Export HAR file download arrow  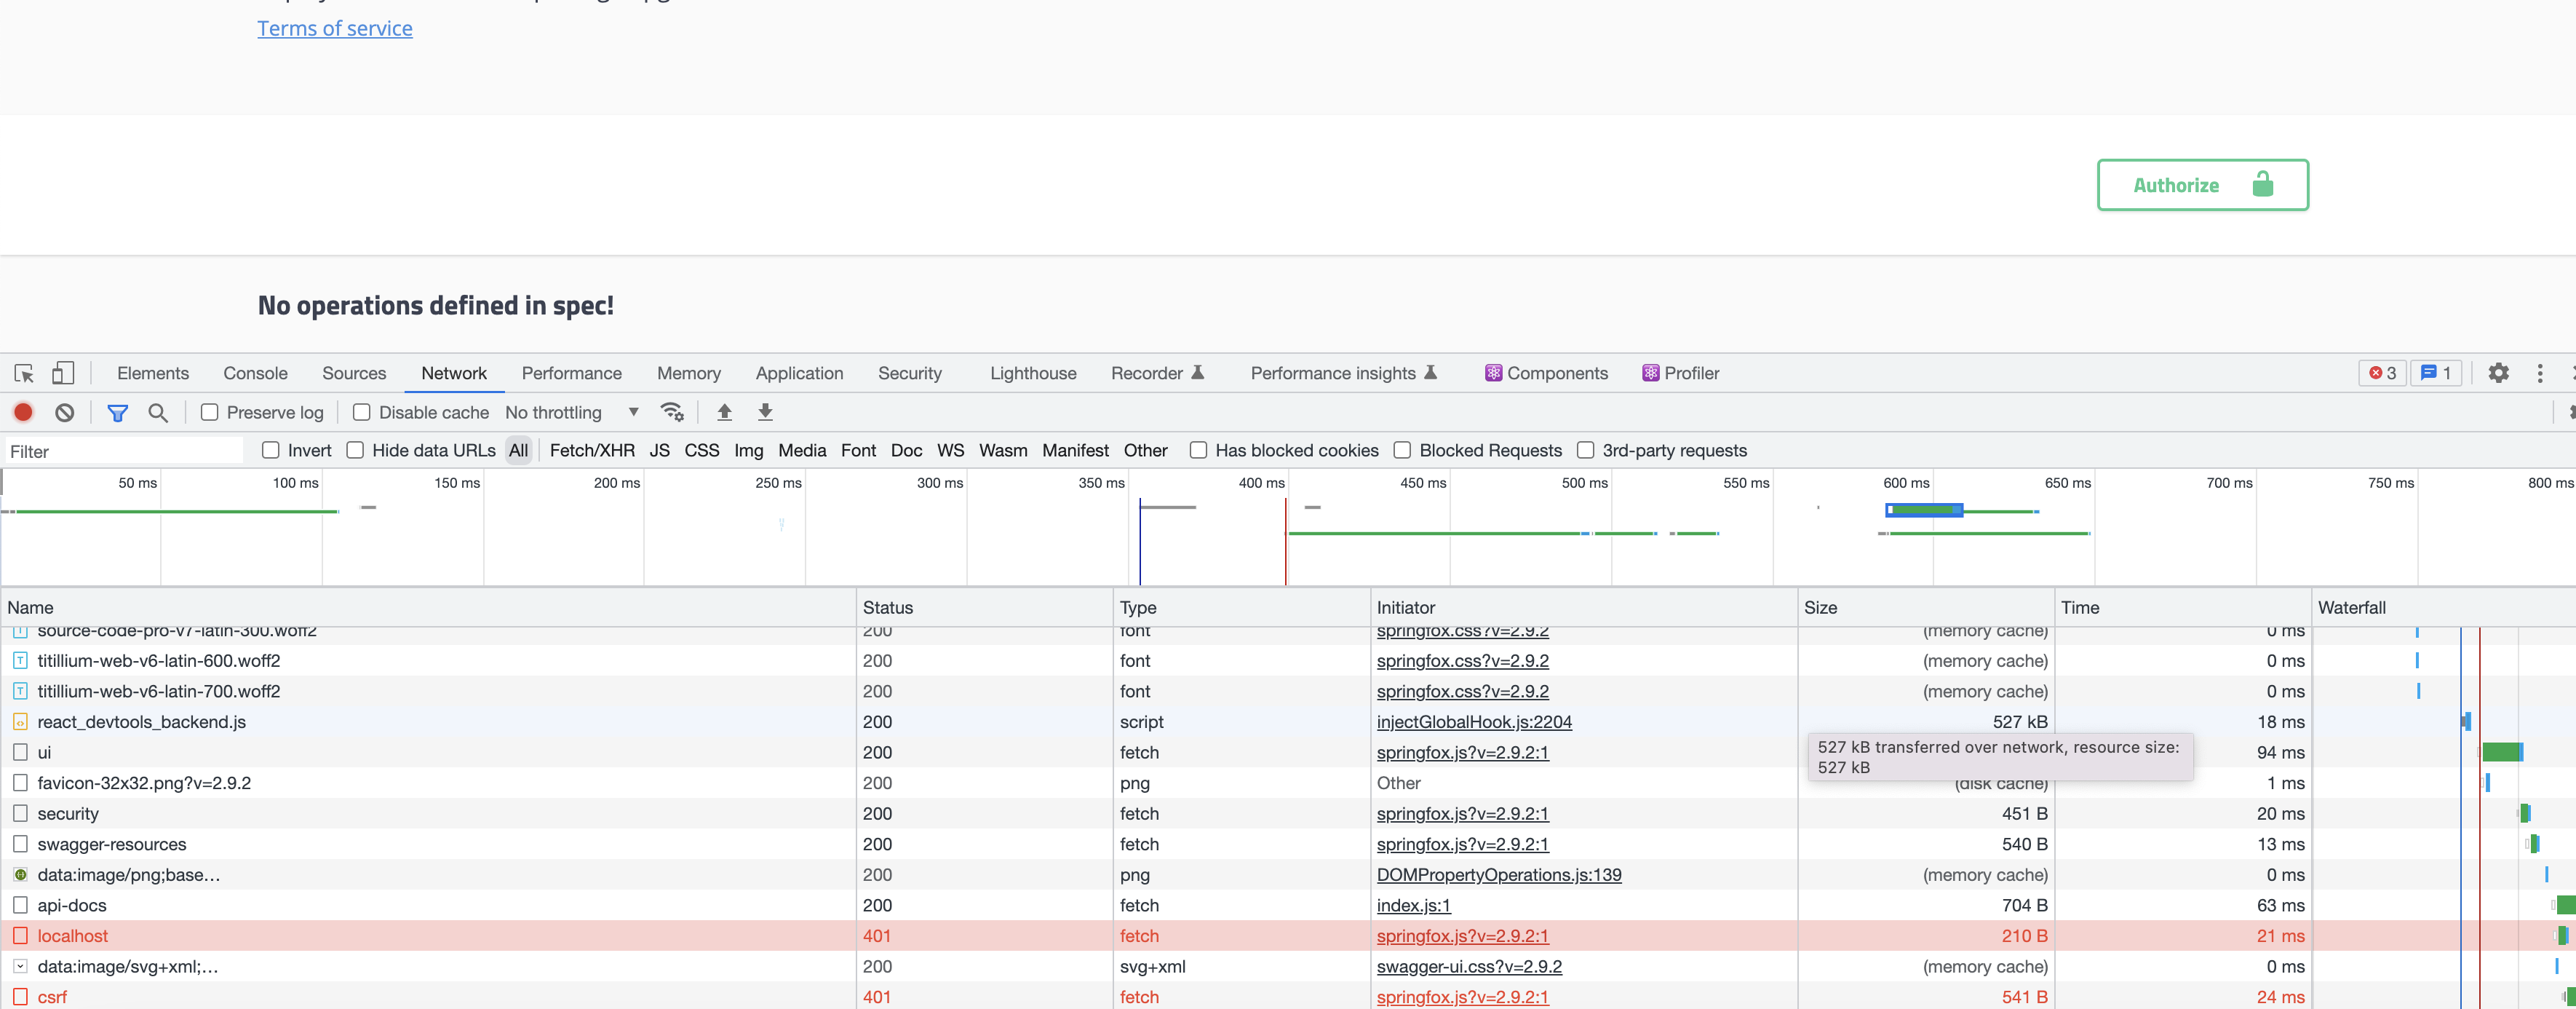pyautogui.click(x=765, y=412)
